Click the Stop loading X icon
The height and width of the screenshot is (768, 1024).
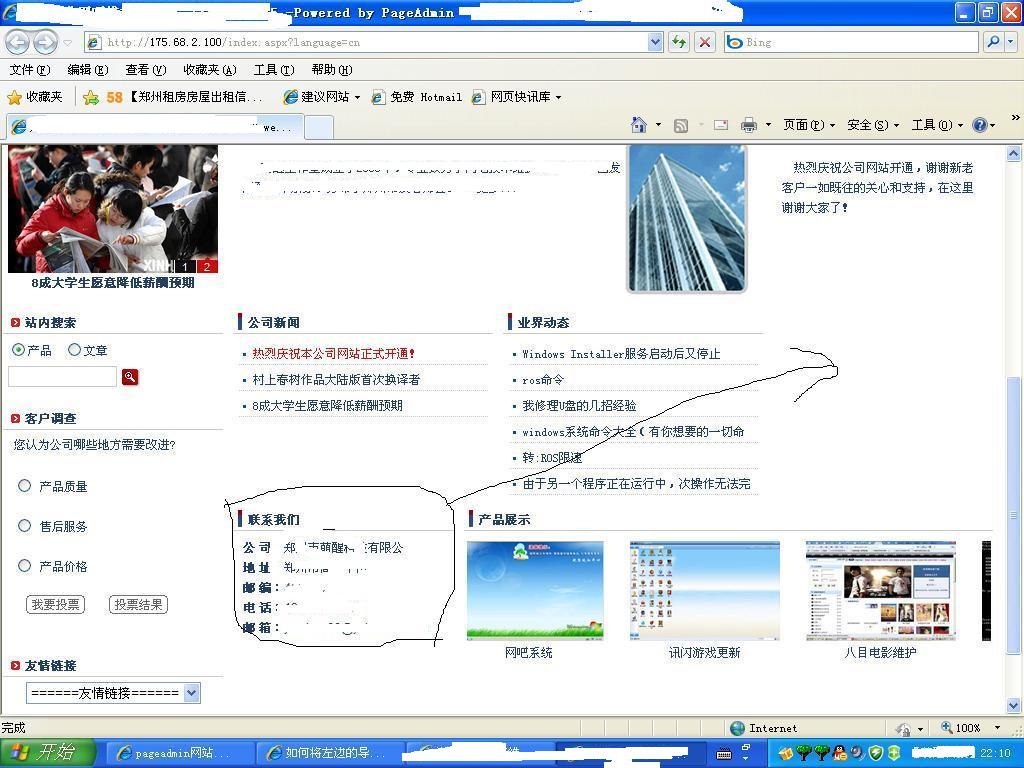705,42
